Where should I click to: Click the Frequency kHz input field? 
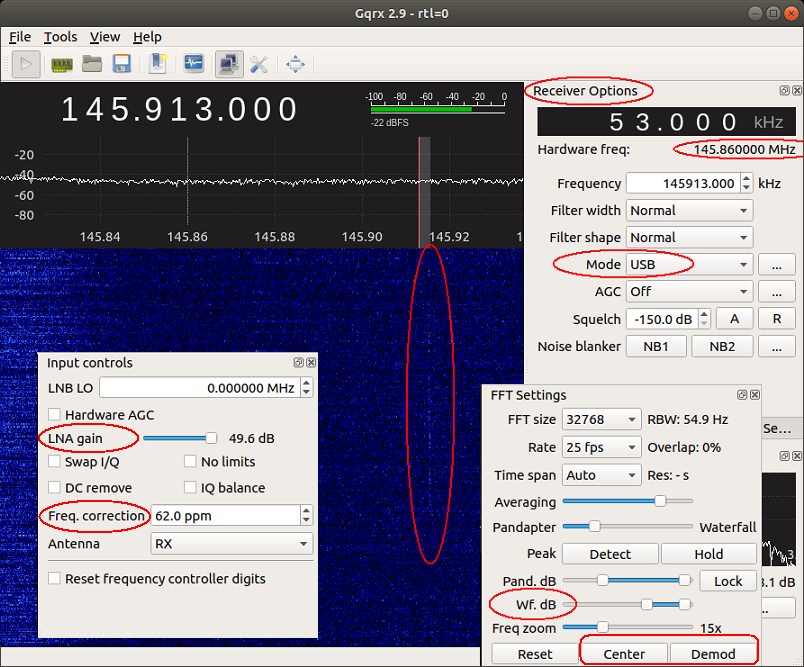[684, 184]
